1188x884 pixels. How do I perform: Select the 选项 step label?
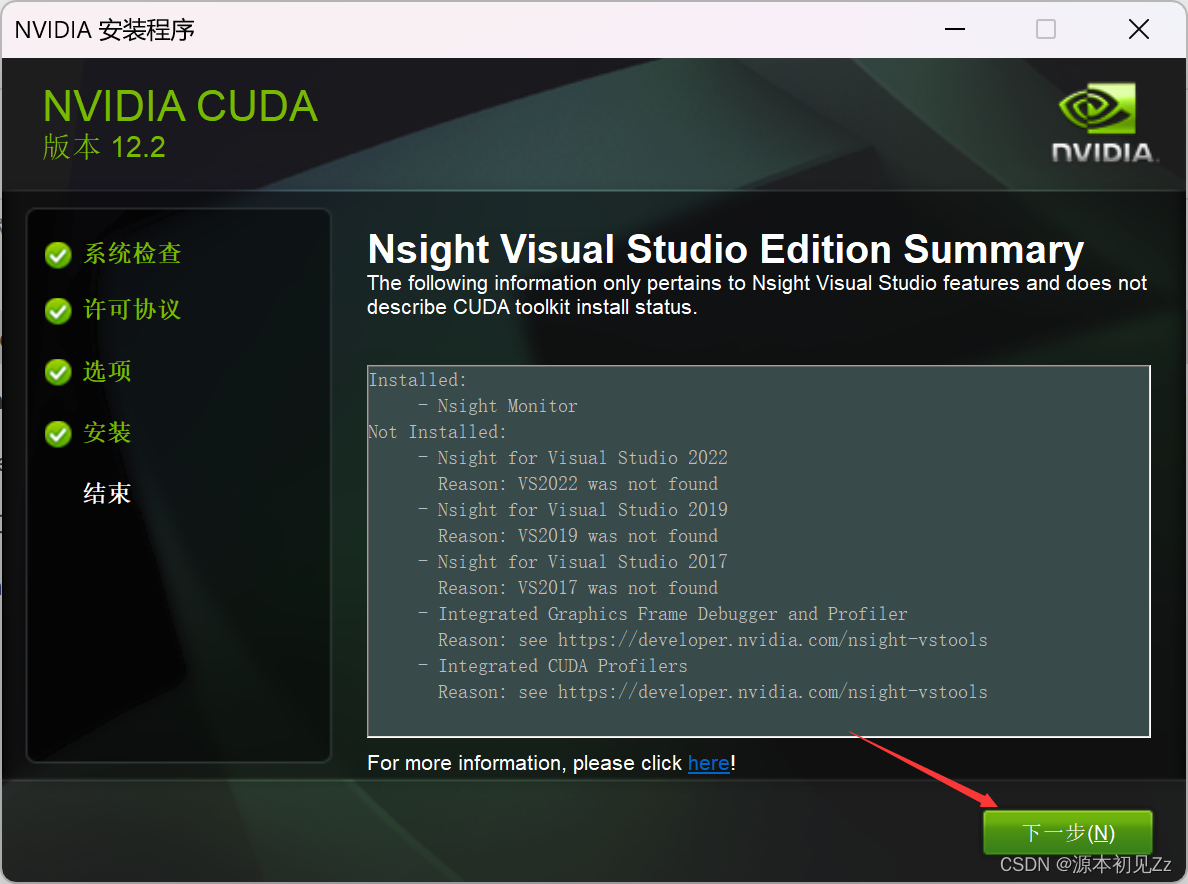(108, 371)
